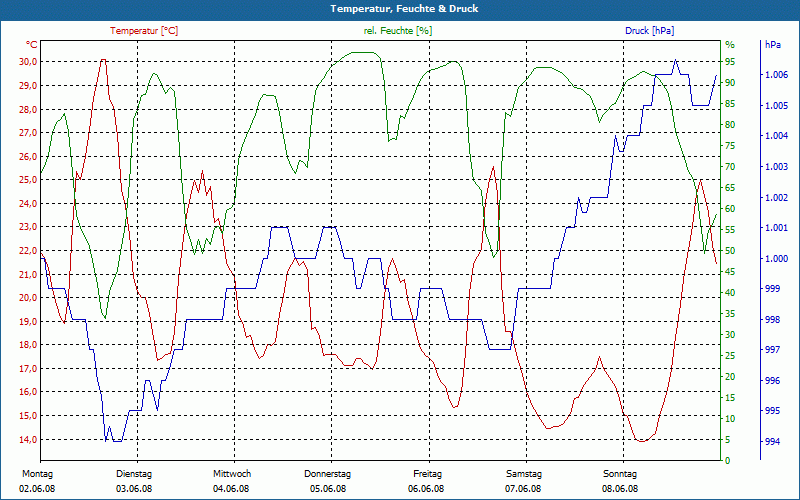Click the "Samstag" day label

(x=523, y=474)
